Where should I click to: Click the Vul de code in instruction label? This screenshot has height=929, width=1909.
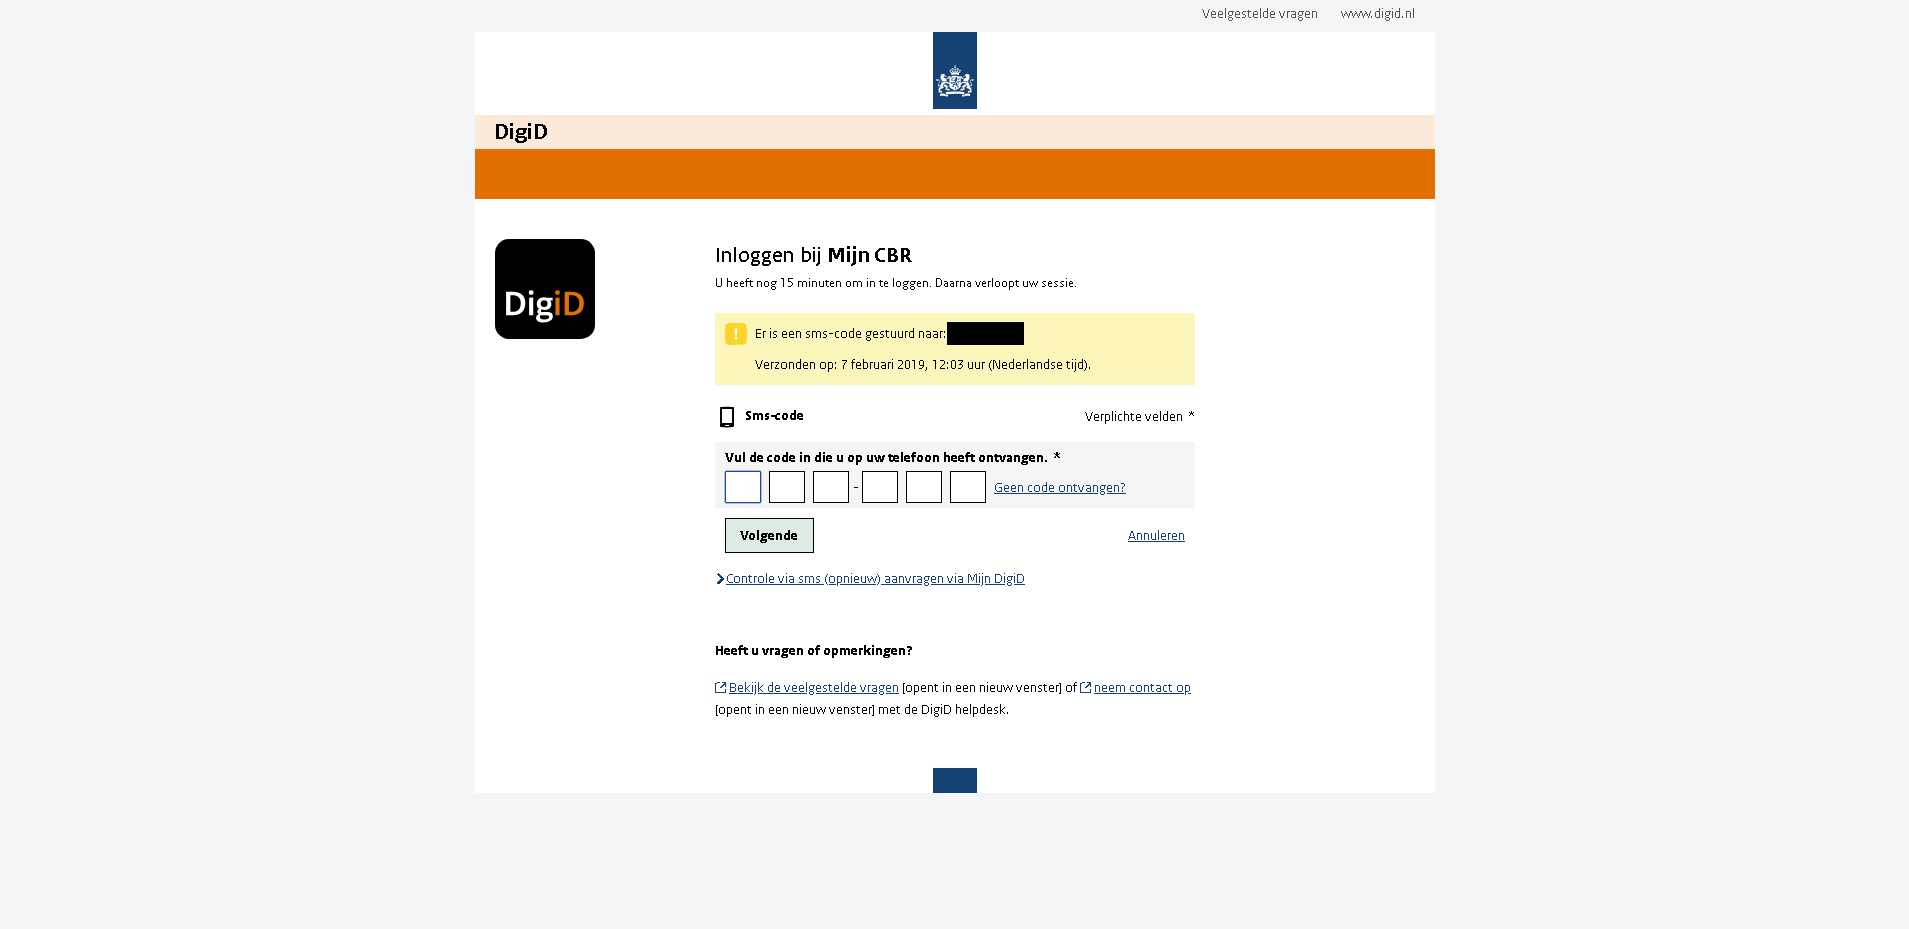[886, 458]
